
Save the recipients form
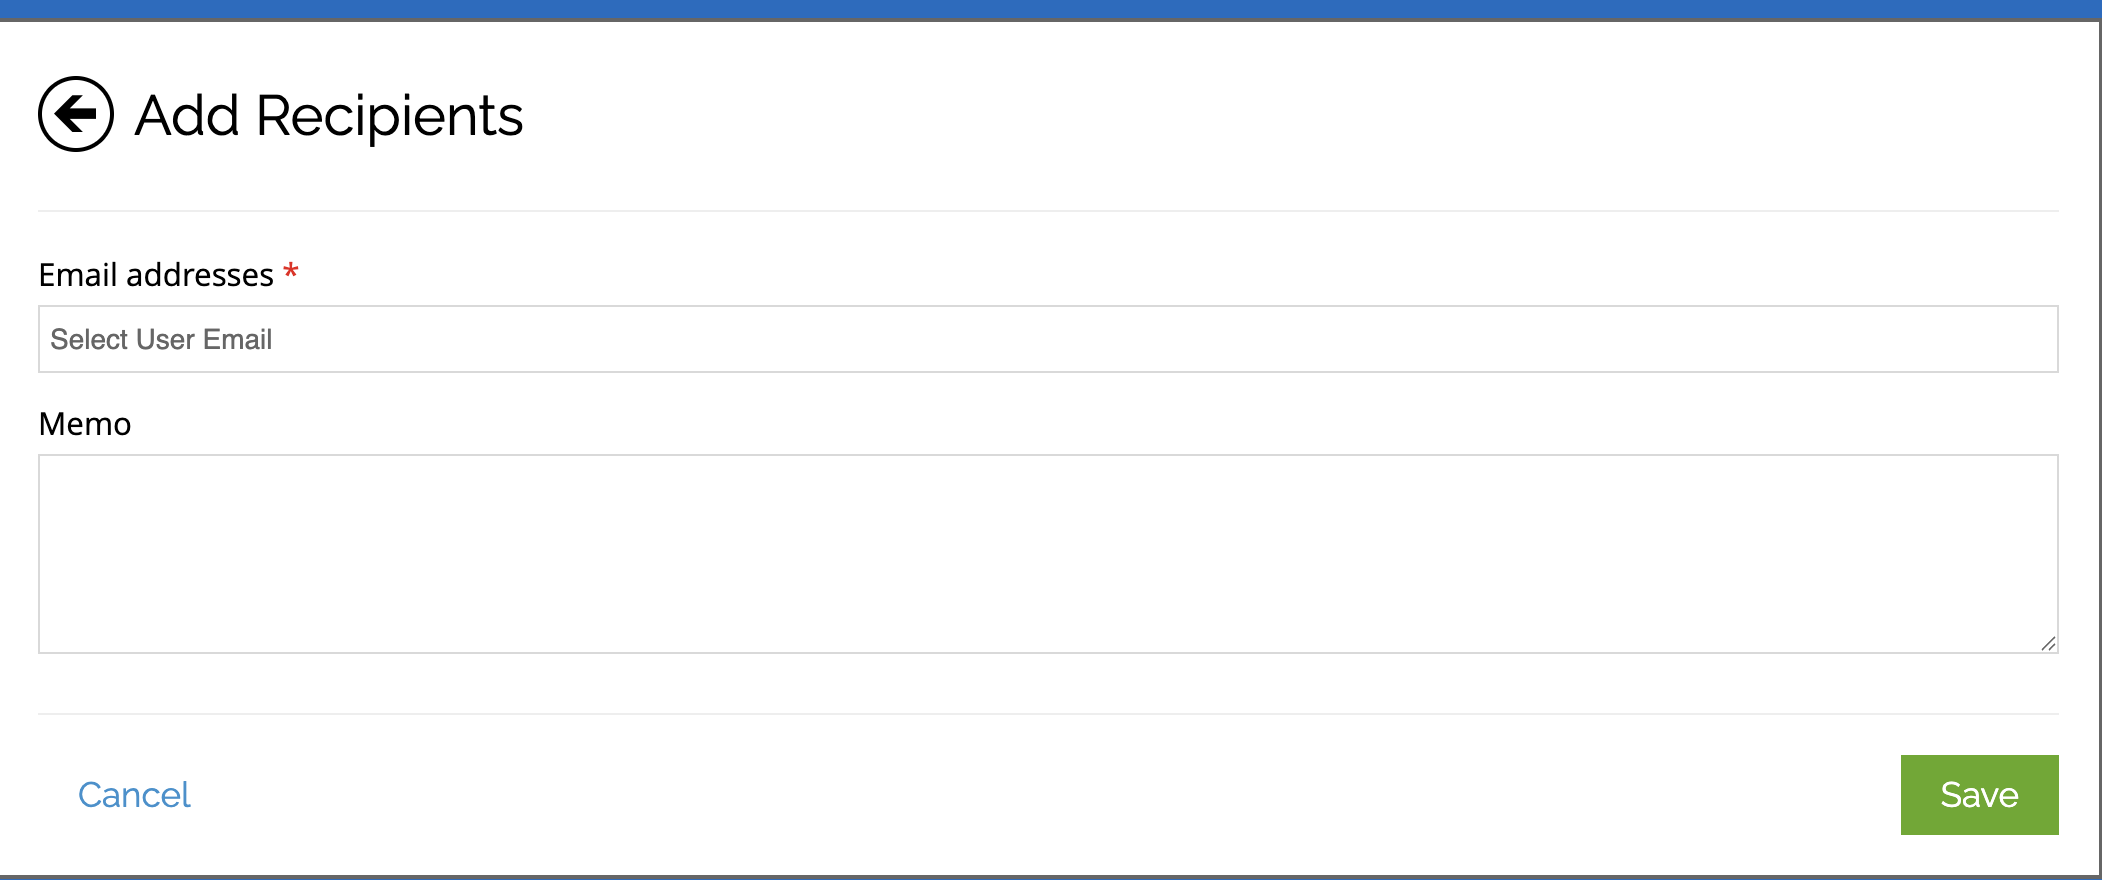1979,795
